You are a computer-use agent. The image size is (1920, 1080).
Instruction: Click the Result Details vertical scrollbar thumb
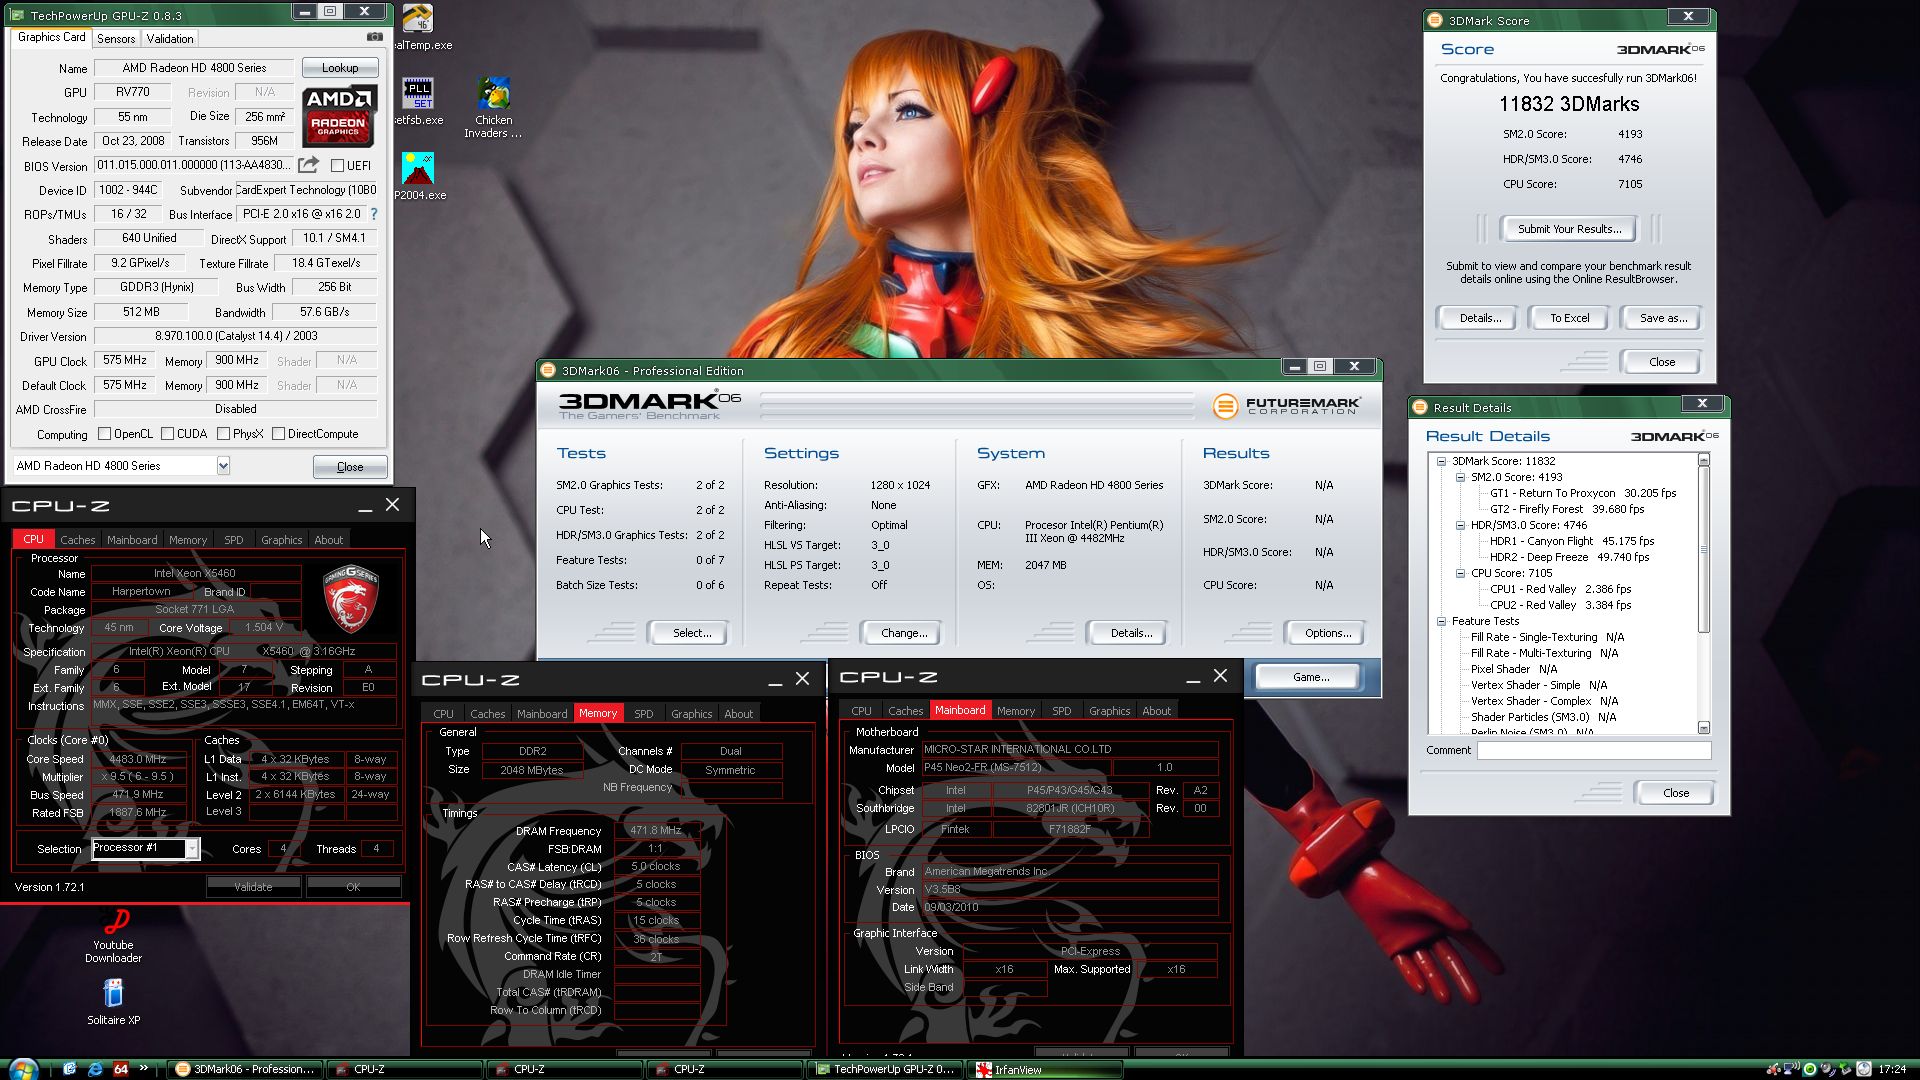(1704, 549)
